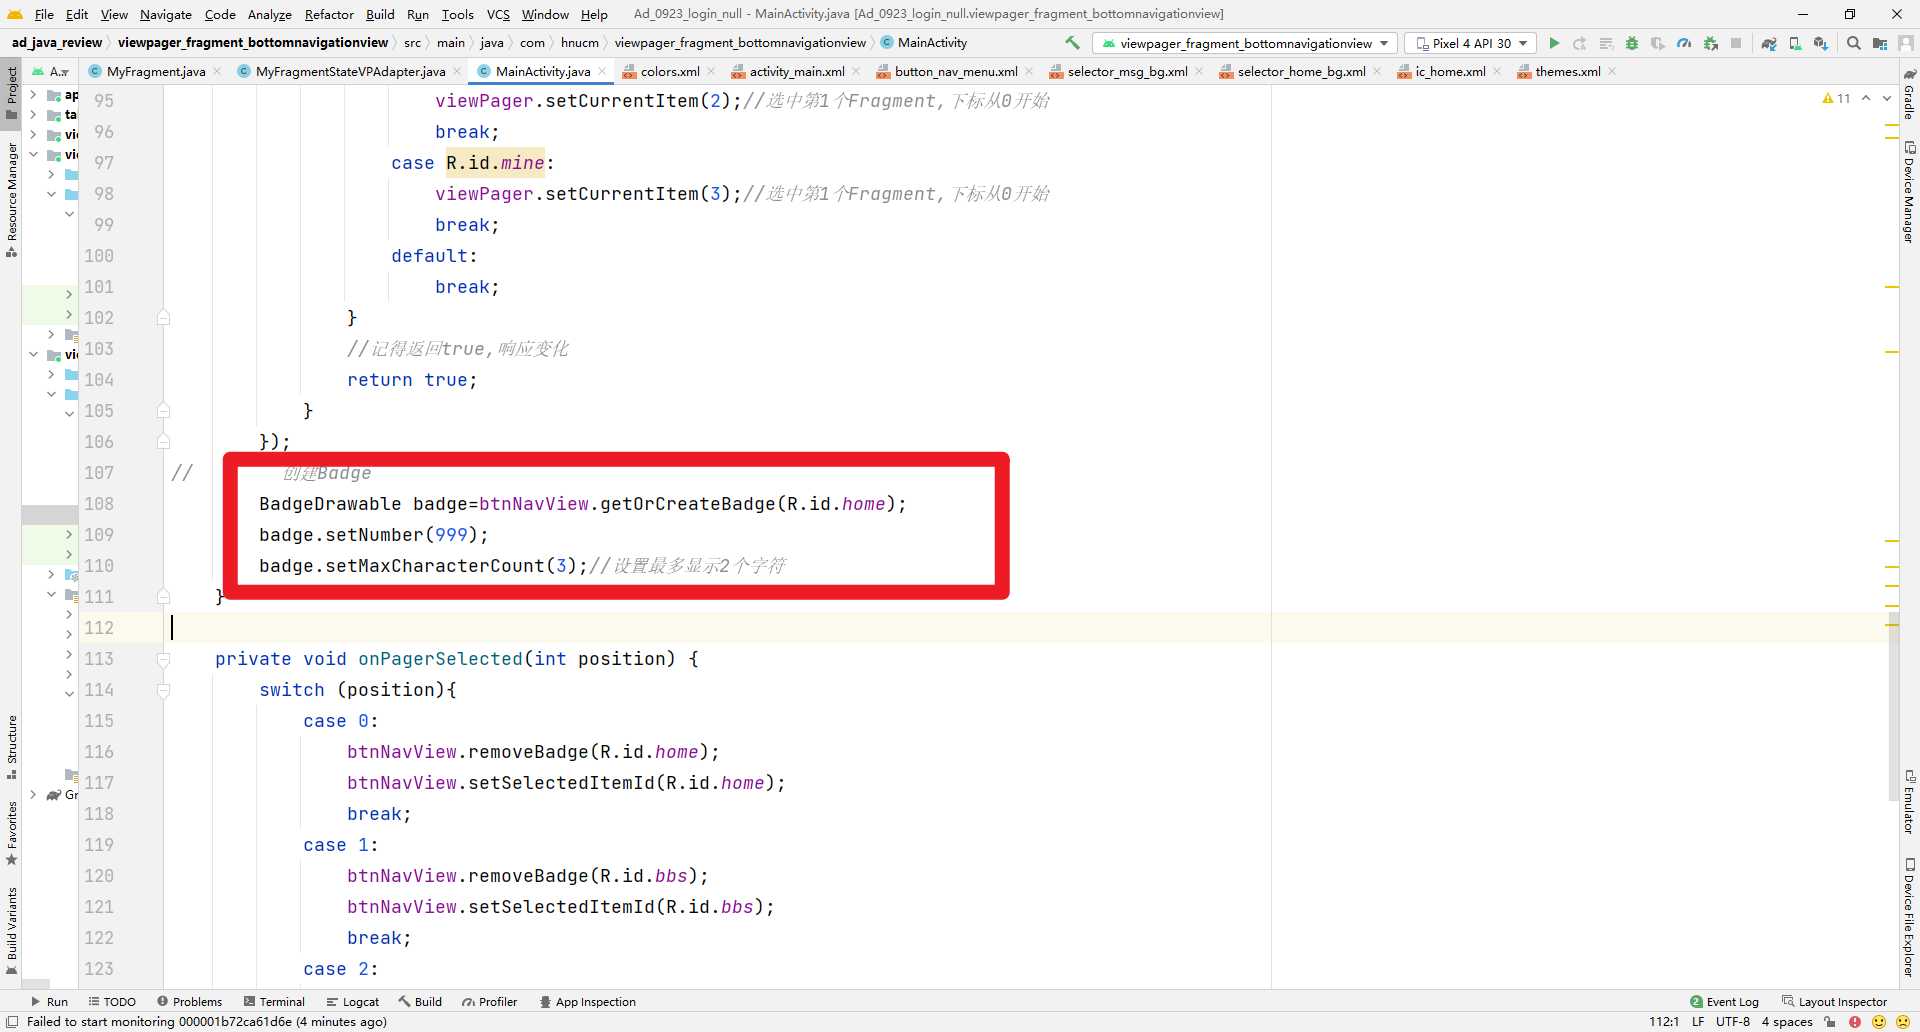Open the Event Log panel
1920x1032 pixels.
tap(1724, 1002)
